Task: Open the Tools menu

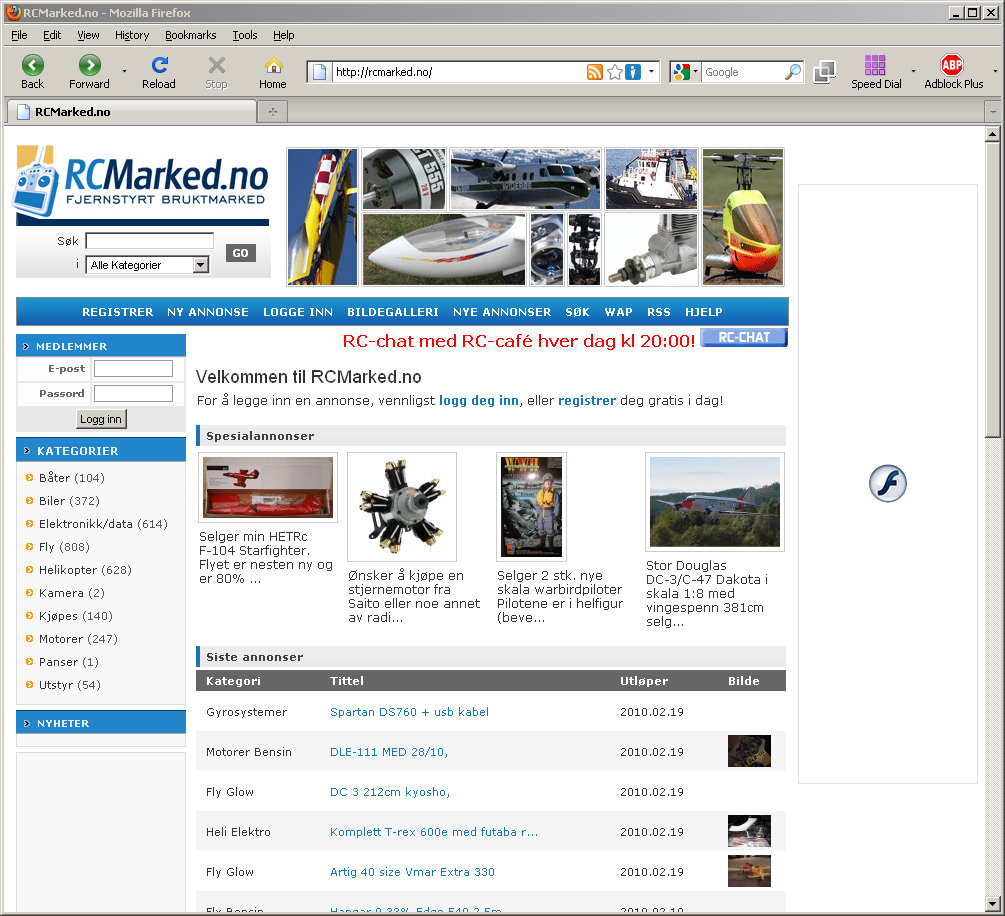Action: pyautogui.click(x=245, y=35)
